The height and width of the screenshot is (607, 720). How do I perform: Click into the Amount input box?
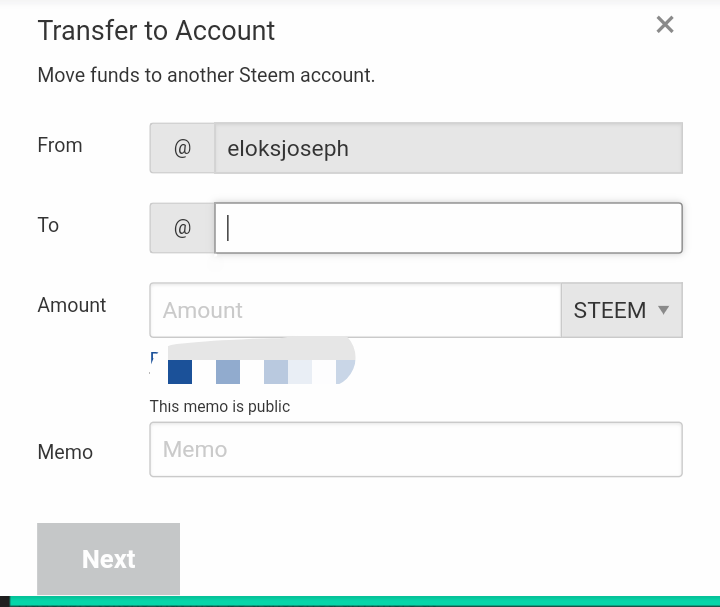pos(355,310)
